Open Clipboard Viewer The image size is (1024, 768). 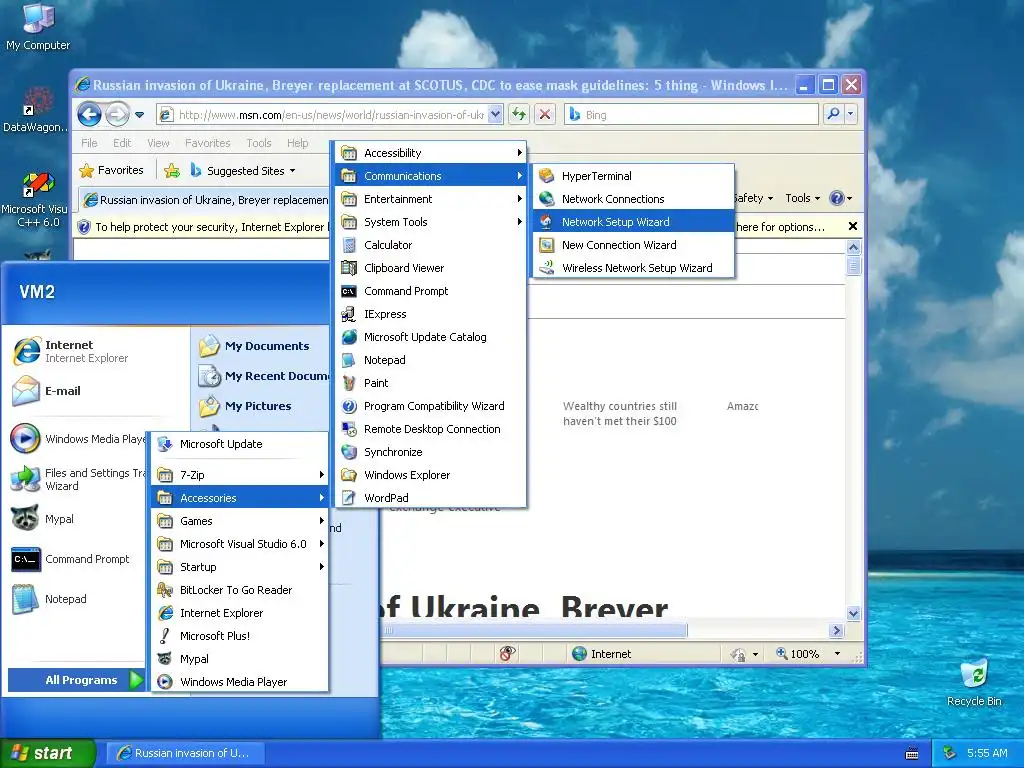(431, 268)
